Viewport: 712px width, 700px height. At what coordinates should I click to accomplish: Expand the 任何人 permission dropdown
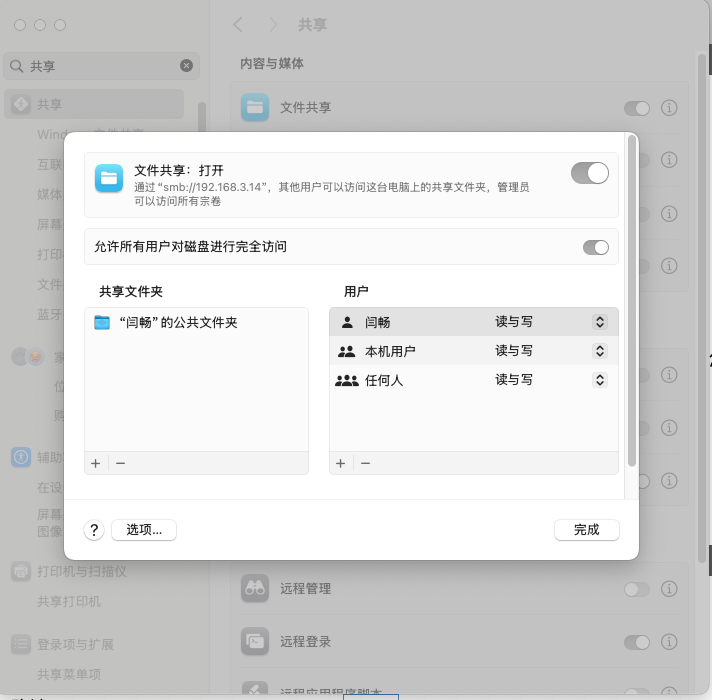599,380
